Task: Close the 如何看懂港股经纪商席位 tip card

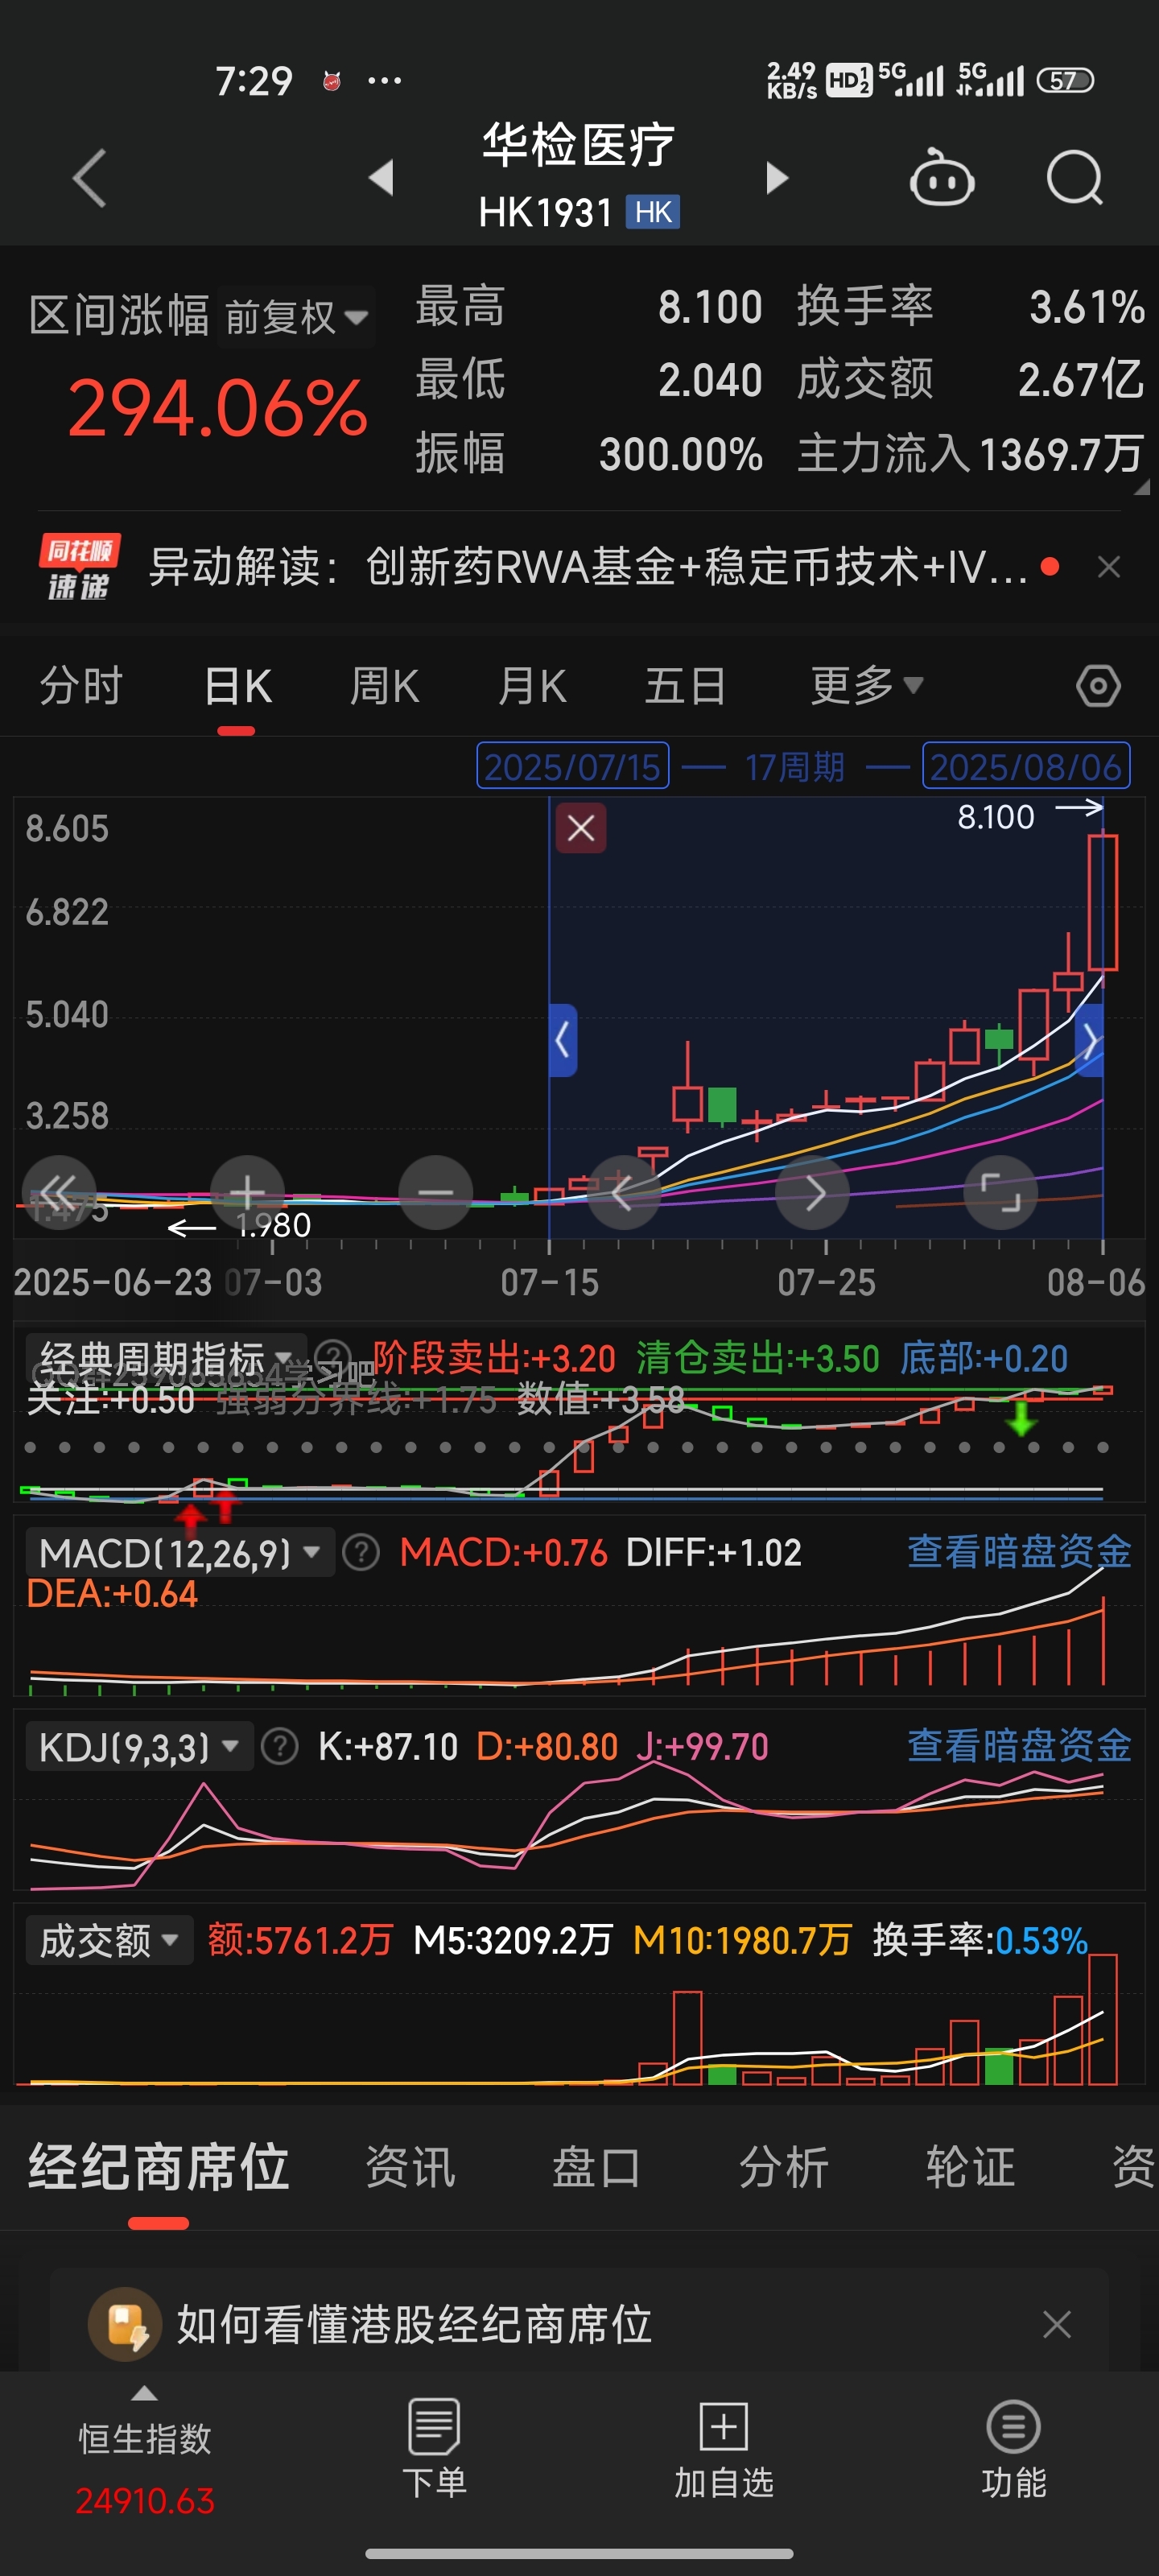Action: point(1056,2323)
